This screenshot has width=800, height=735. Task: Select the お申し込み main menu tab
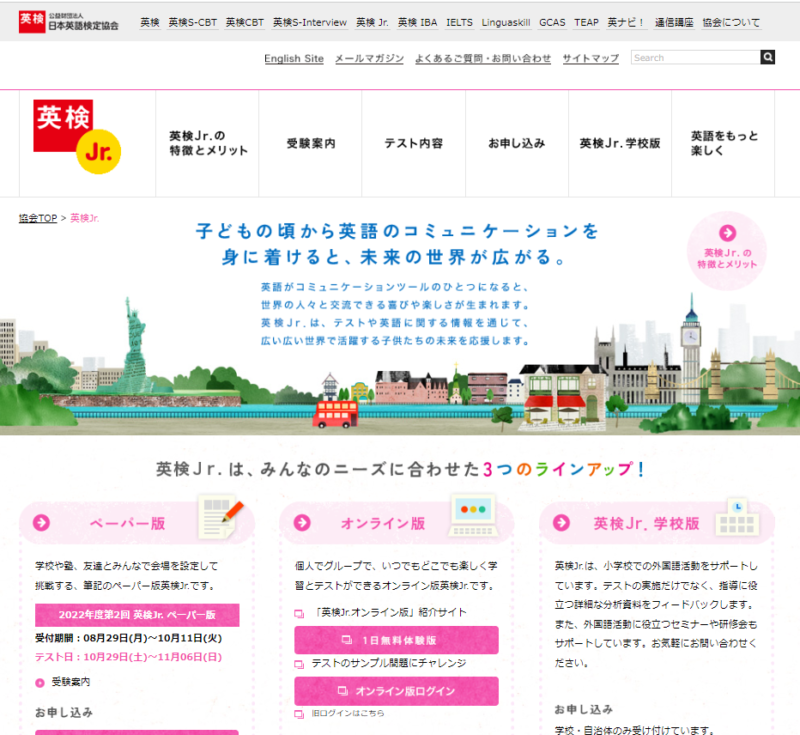(x=517, y=143)
